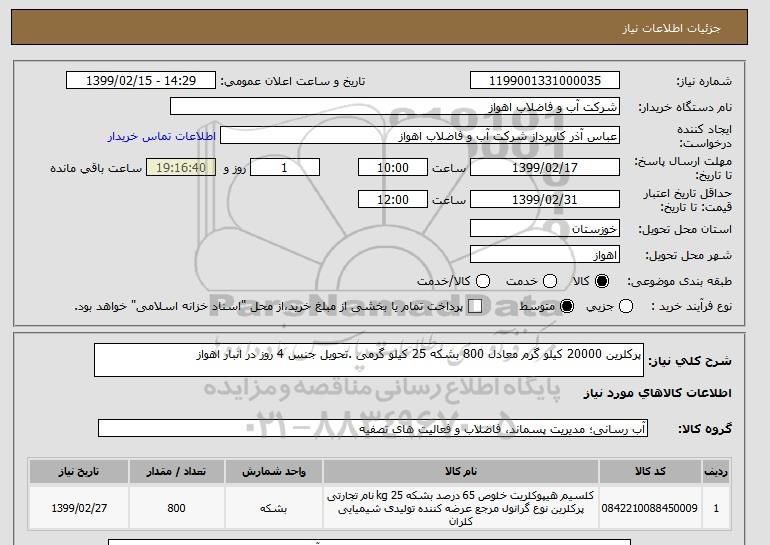Click the نام کالا column header
This screenshot has height=545, width=770.
tap(461, 471)
